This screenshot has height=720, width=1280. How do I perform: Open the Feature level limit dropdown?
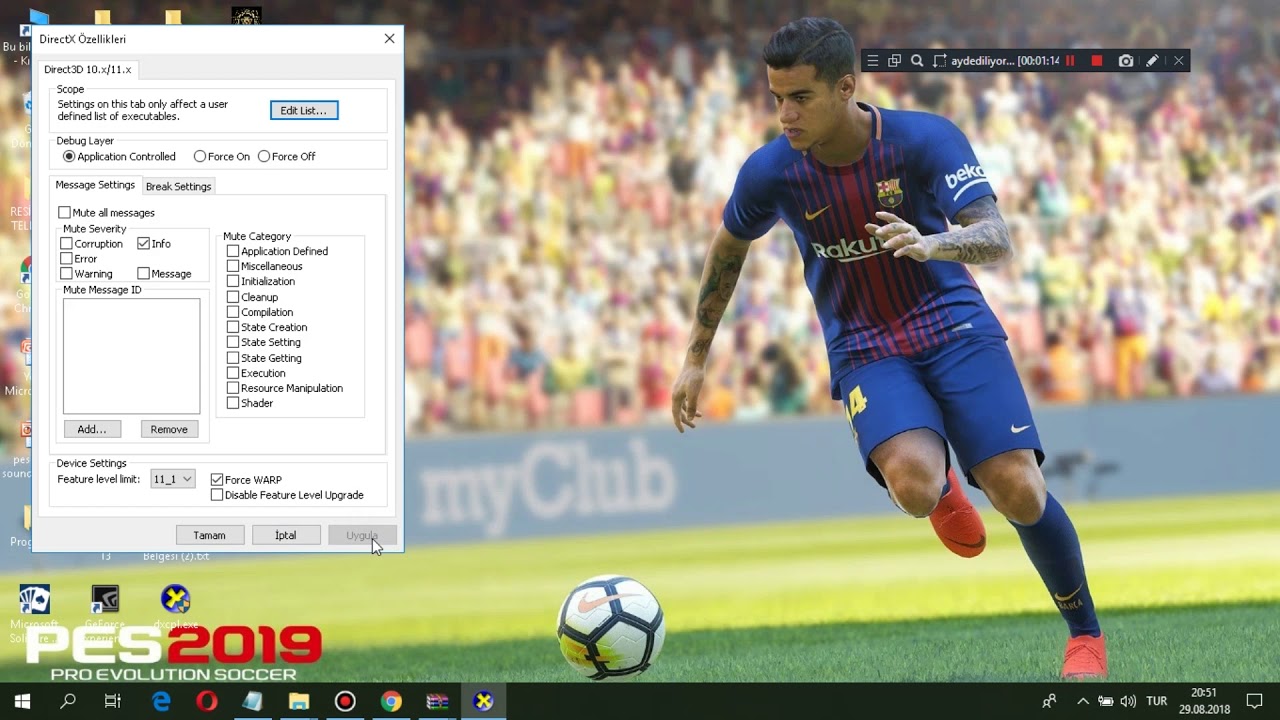172,480
